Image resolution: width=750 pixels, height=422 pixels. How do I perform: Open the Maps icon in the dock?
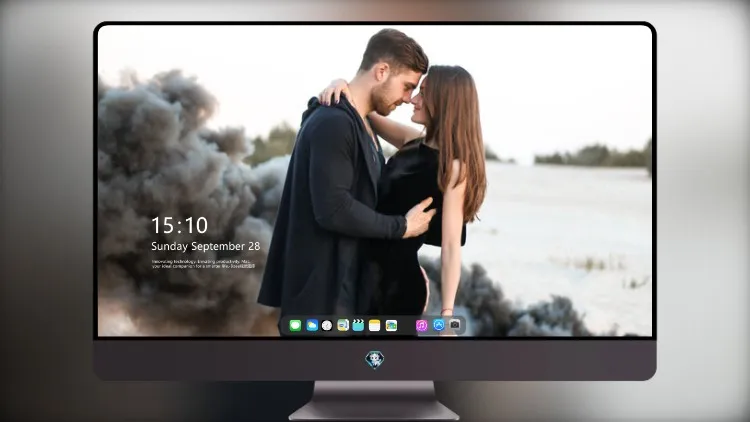click(x=343, y=325)
